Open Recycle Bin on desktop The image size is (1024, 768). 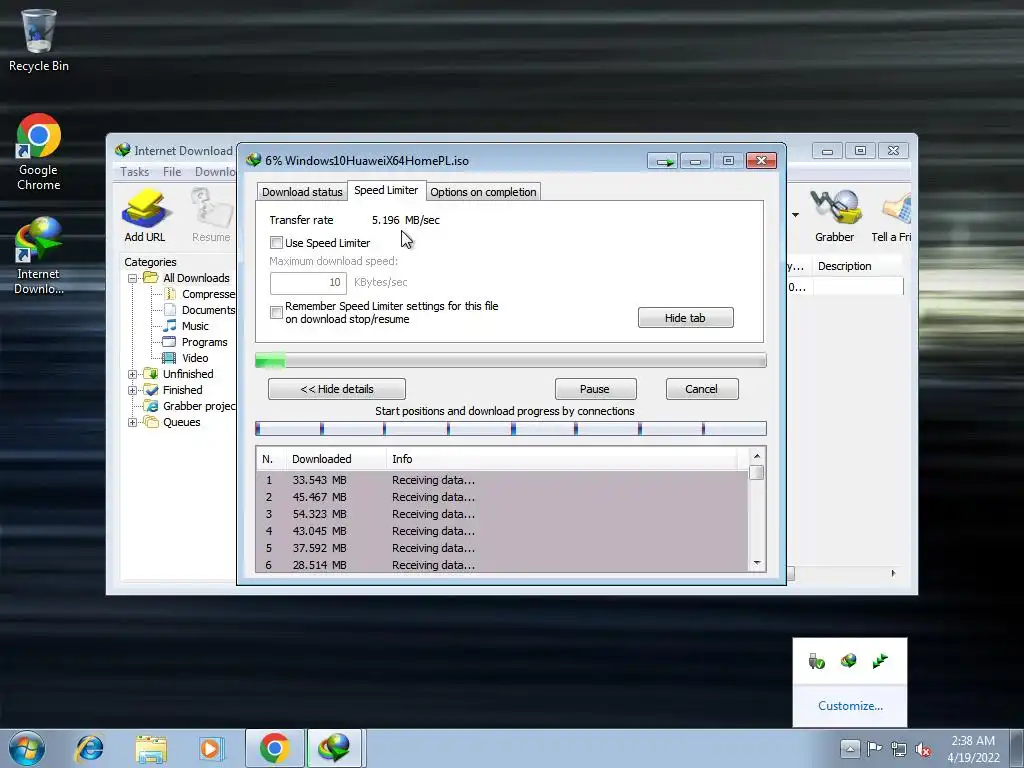39,40
